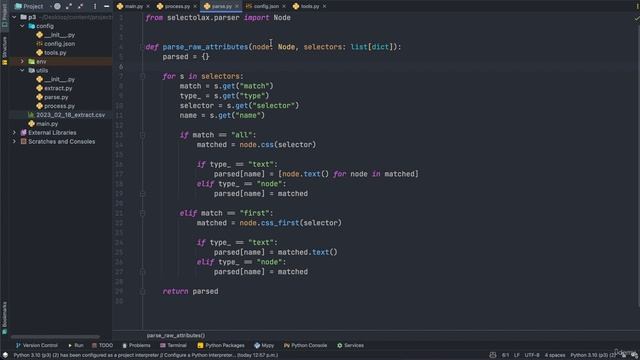Click the collapse all icon in Project toolbar
Screen dimensions: 640x360
(80, 6)
